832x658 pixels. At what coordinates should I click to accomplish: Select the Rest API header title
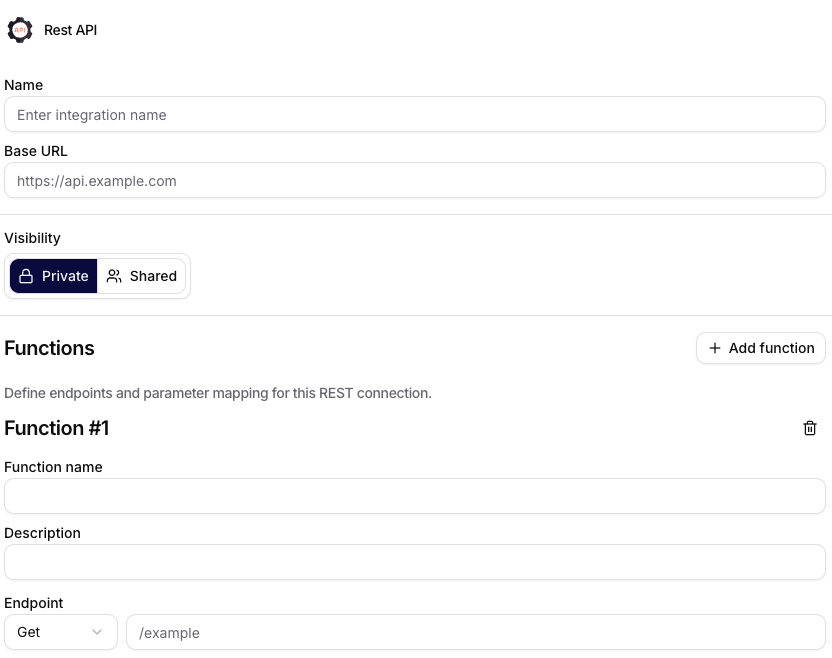click(x=70, y=30)
